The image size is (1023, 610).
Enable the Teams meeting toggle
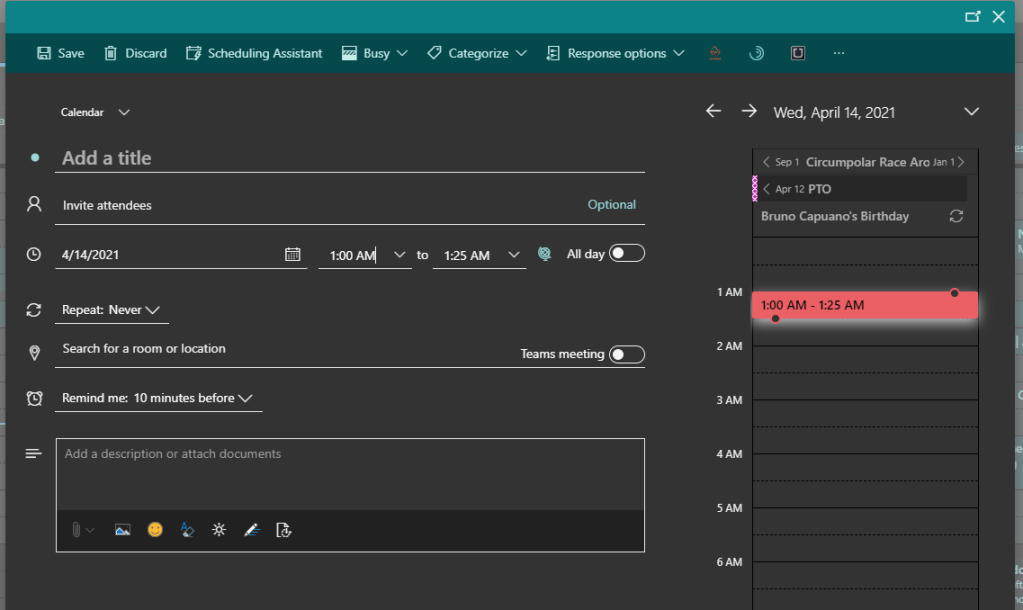pyautogui.click(x=627, y=354)
